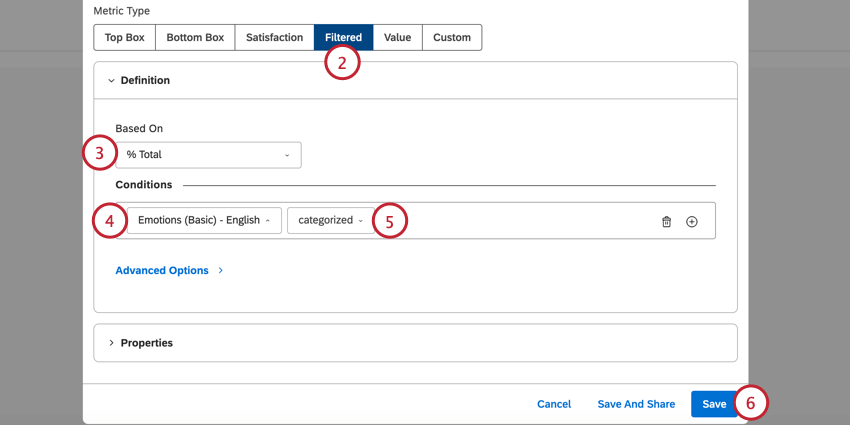Click step marker number 4
The image size is (850, 425).
(109, 220)
